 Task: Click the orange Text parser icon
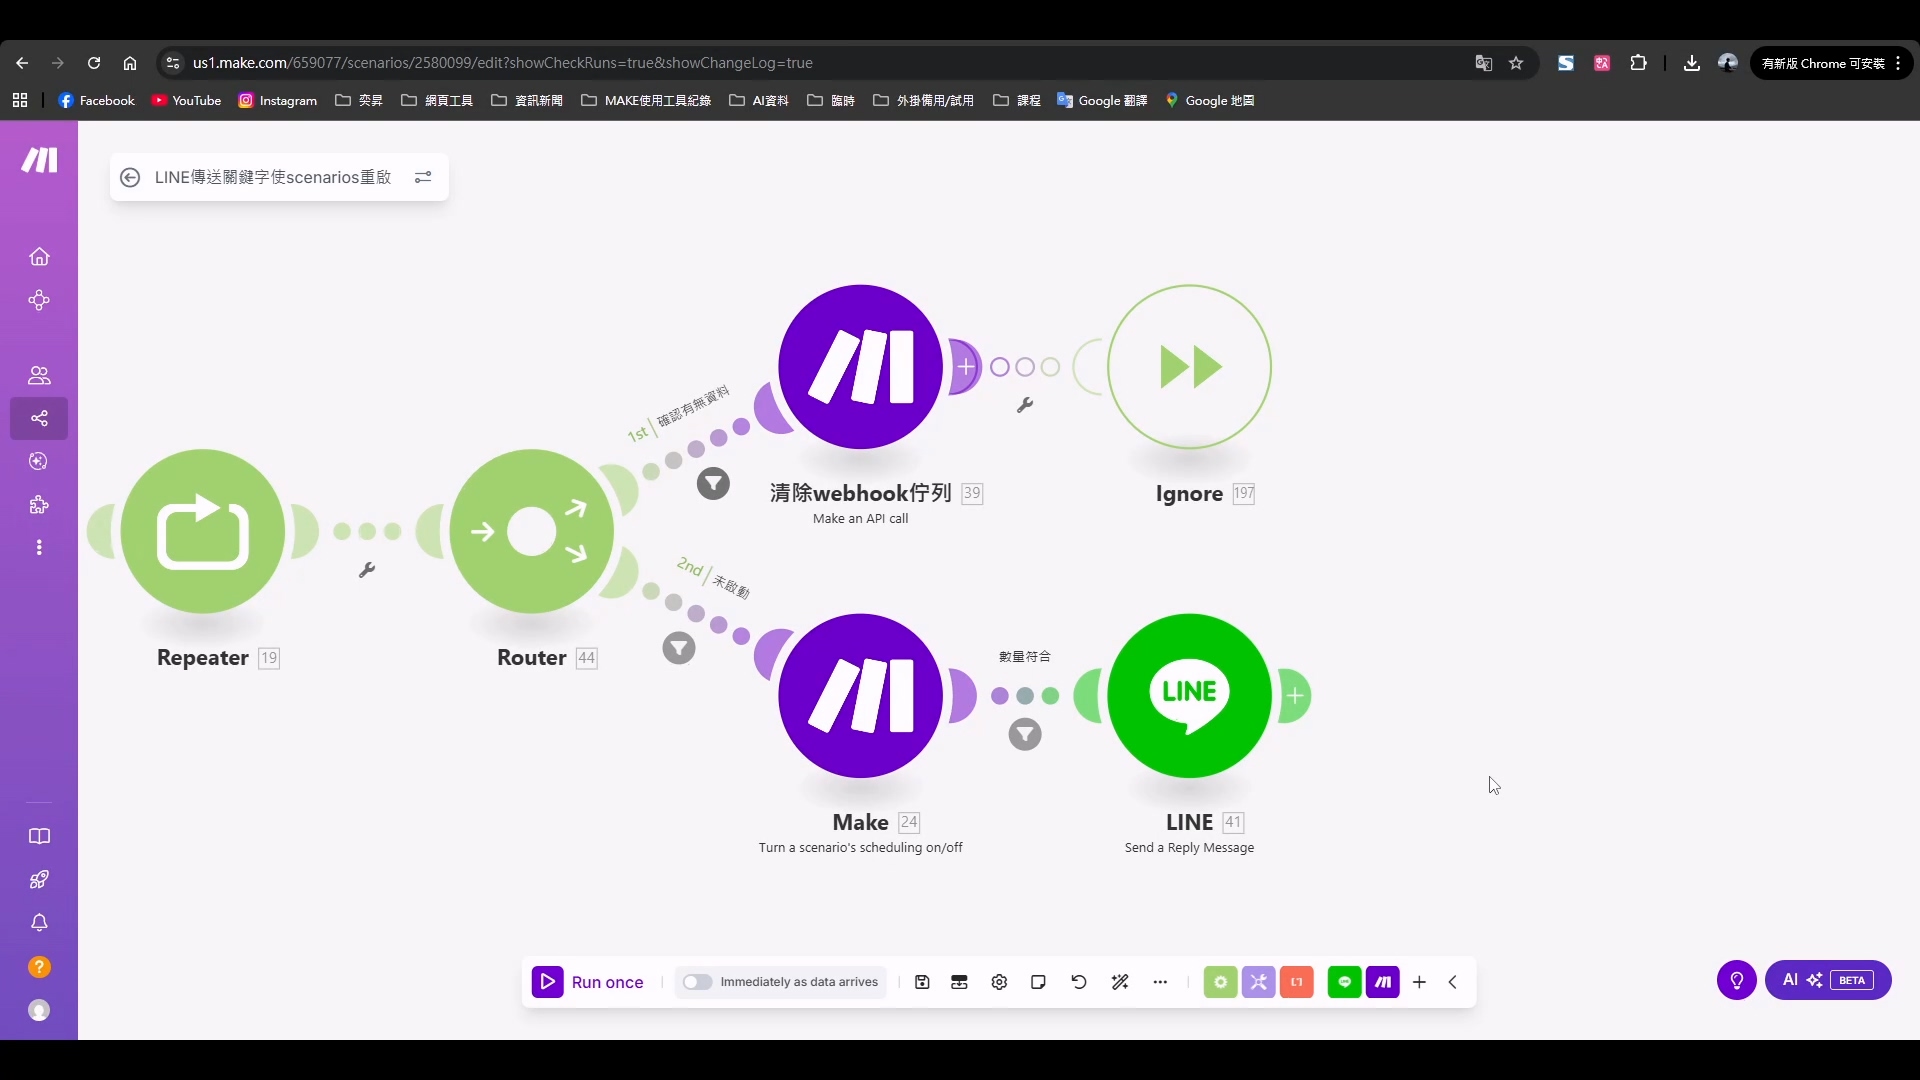pyautogui.click(x=1297, y=982)
